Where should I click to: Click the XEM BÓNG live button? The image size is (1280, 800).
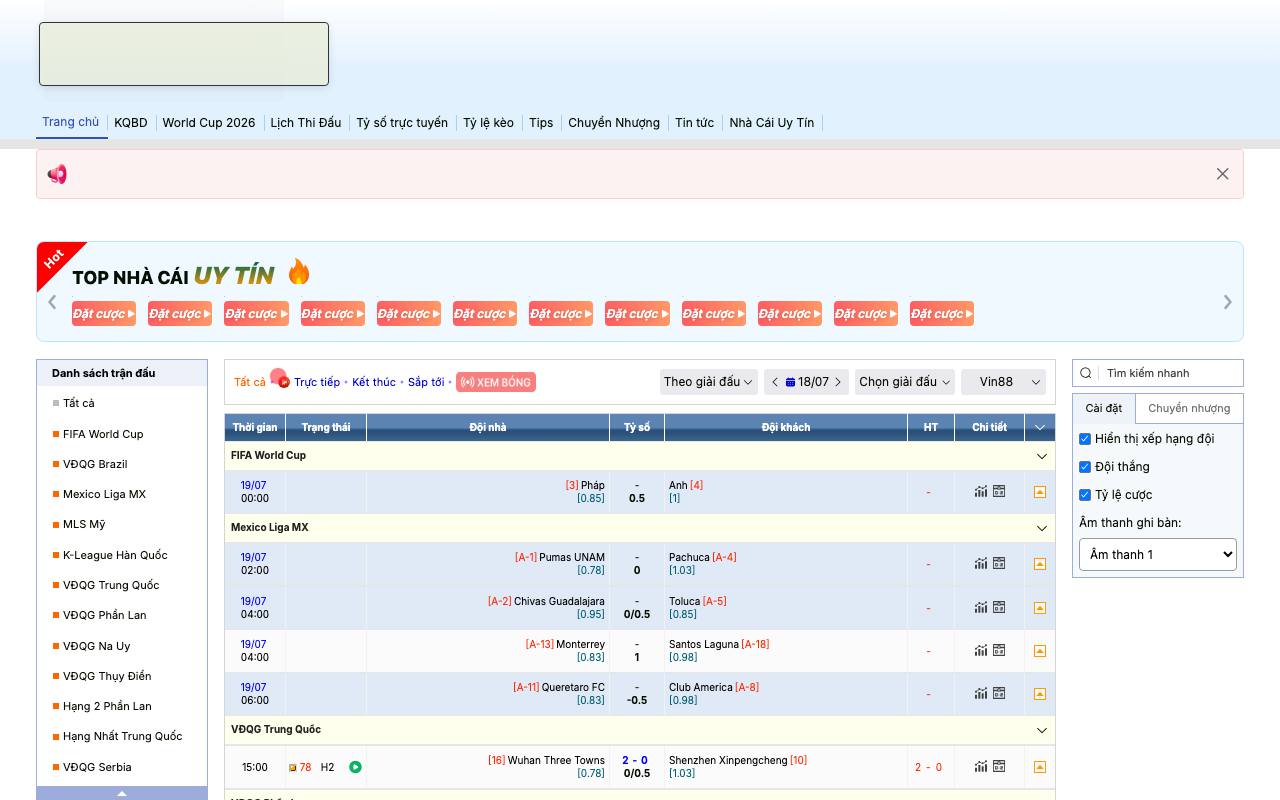pos(496,382)
